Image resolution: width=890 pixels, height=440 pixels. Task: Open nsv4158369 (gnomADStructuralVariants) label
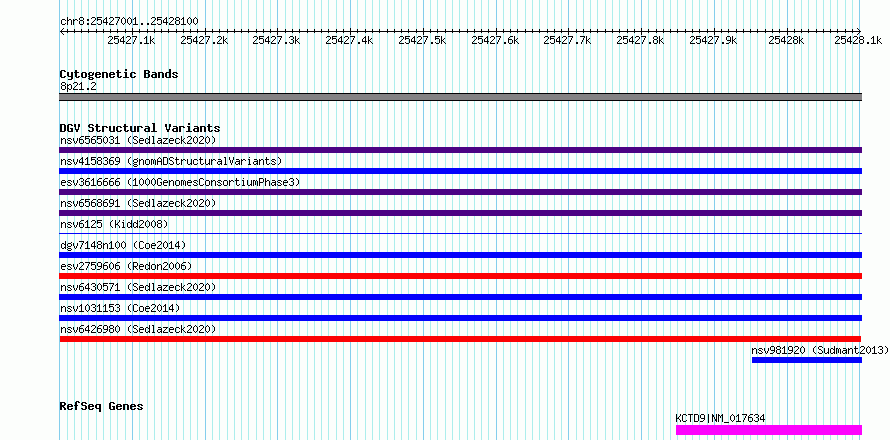(171, 161)
